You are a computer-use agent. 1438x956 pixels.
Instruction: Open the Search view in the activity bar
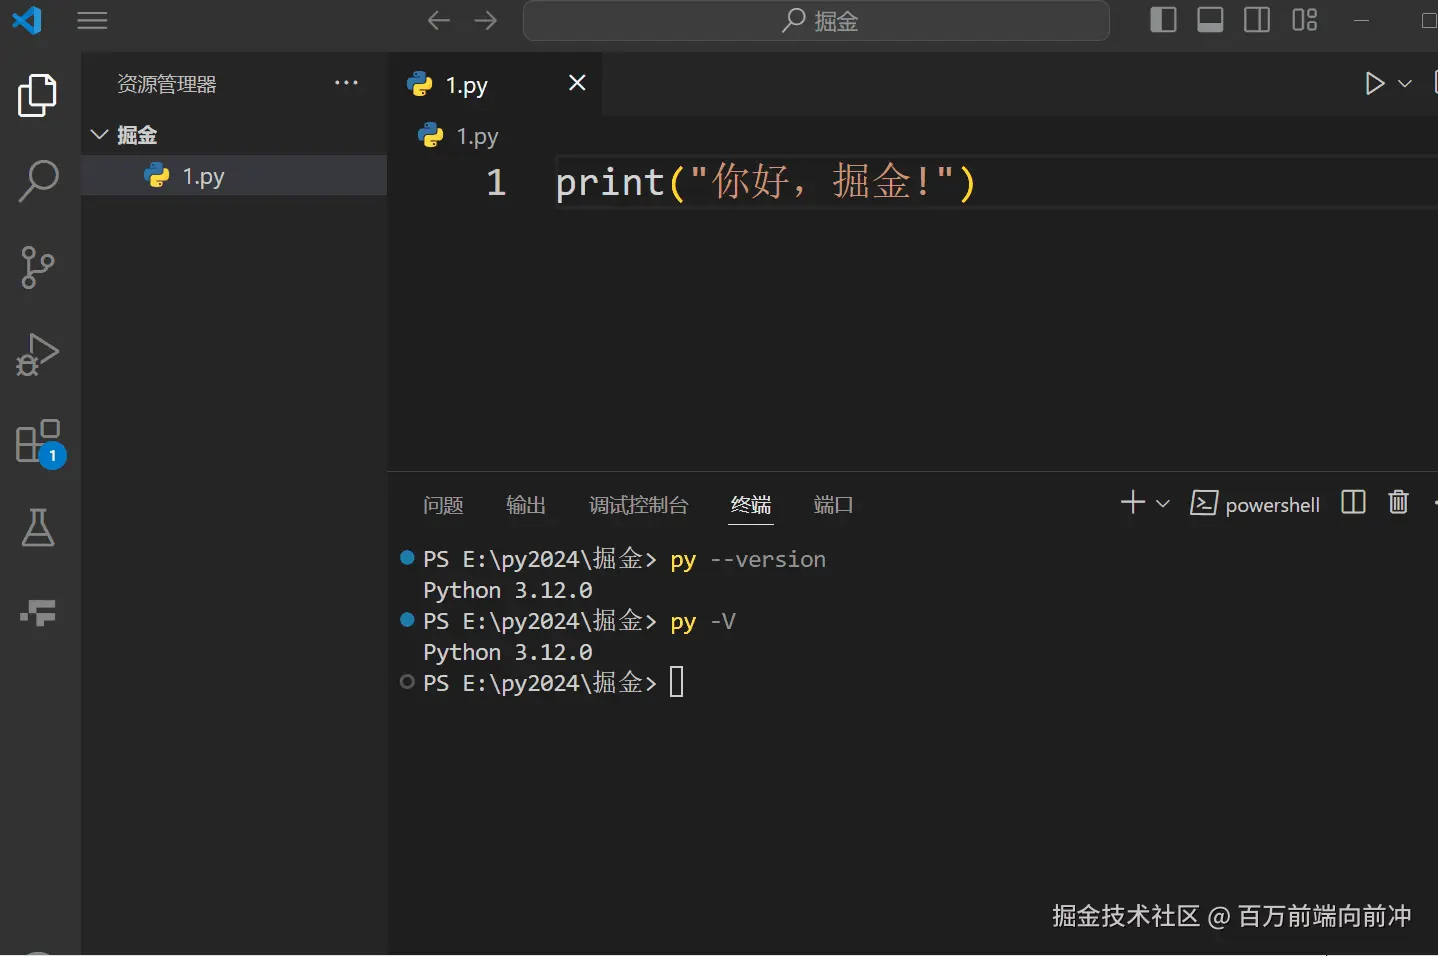(x=38, y=181)
